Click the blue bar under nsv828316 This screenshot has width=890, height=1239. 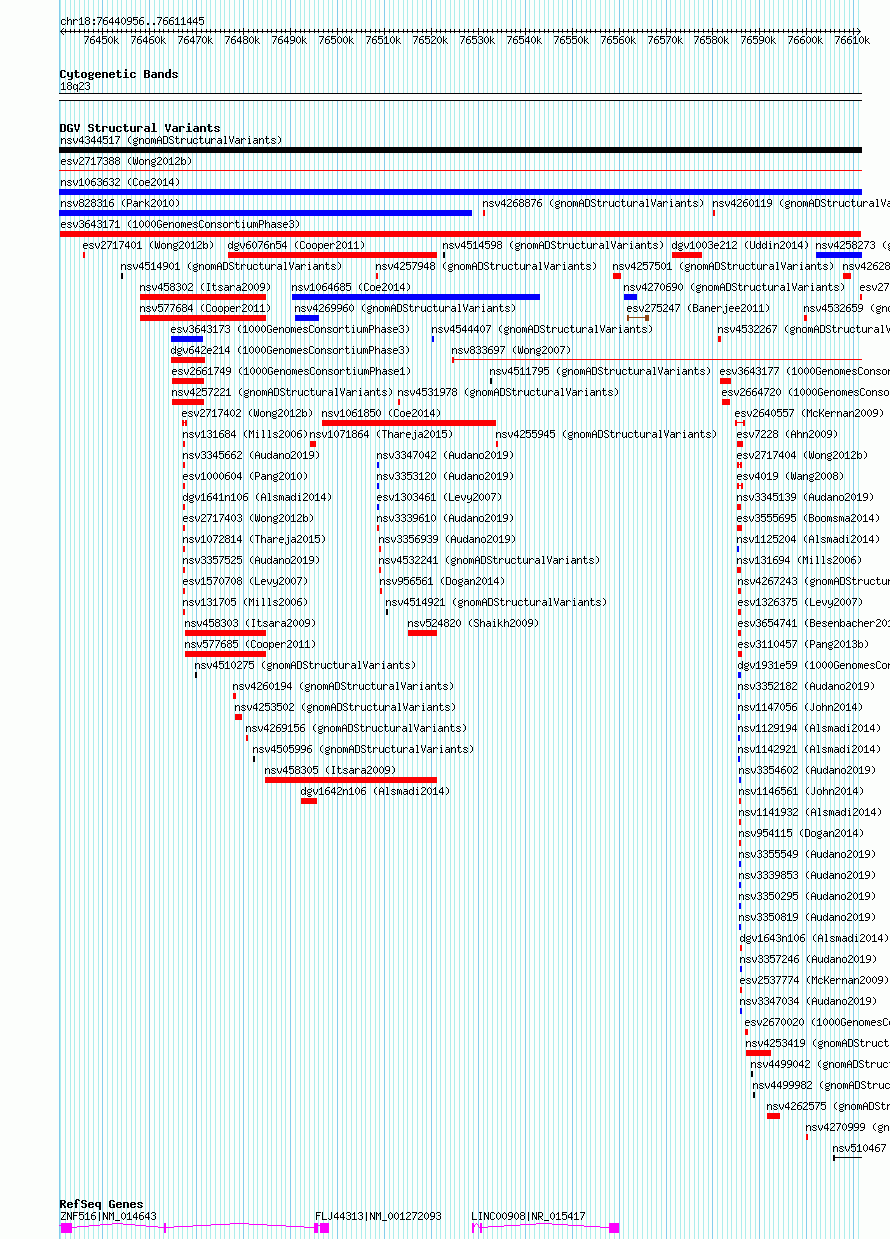265,213
